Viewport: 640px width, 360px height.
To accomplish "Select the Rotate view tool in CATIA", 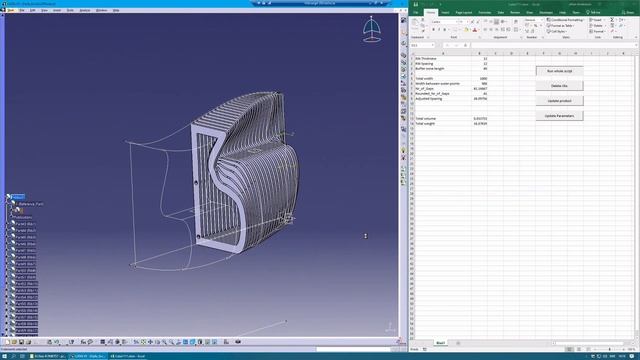I will 158,342.
